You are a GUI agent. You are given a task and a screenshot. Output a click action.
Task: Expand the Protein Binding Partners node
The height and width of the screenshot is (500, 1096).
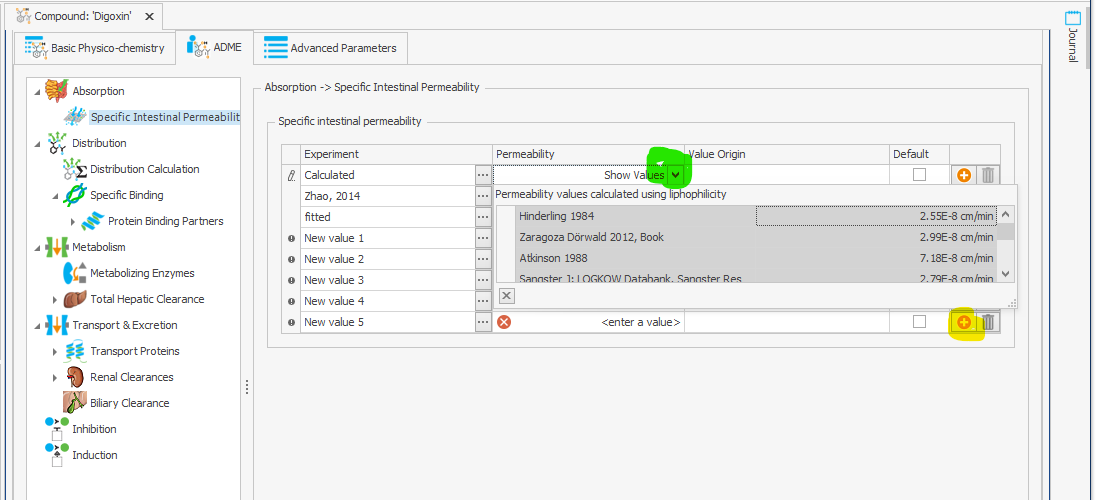[73, 222]
